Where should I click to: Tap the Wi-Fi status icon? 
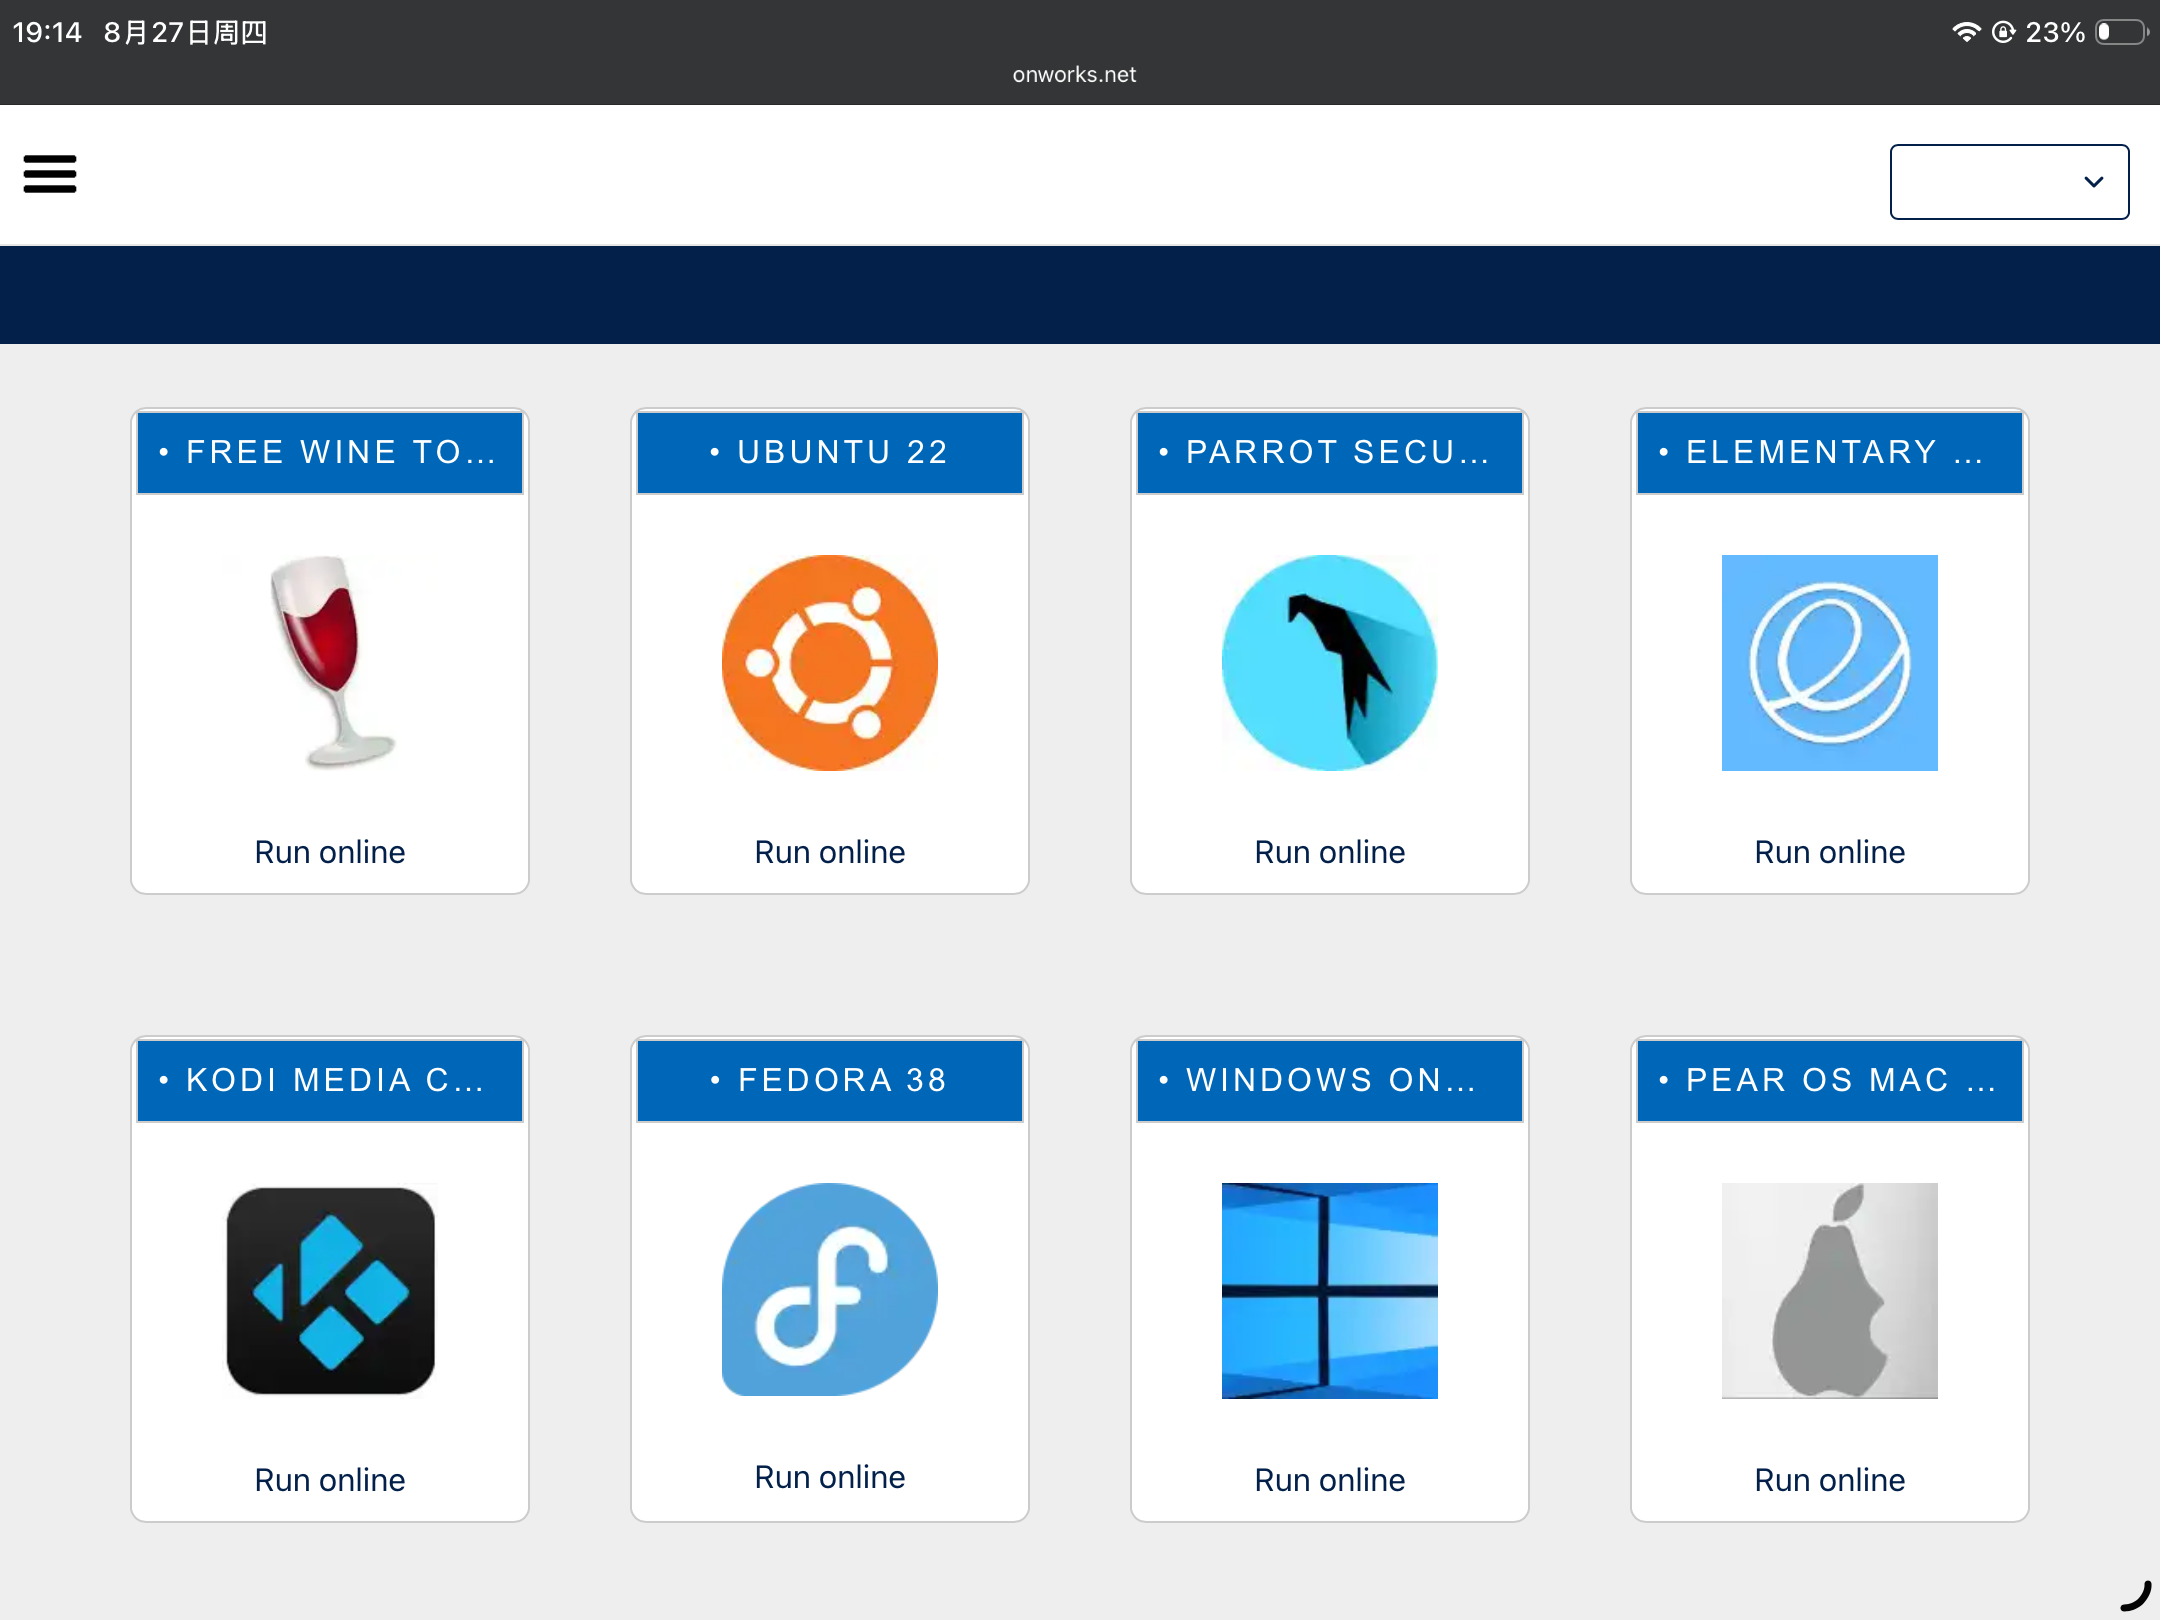coord(1966,32)
